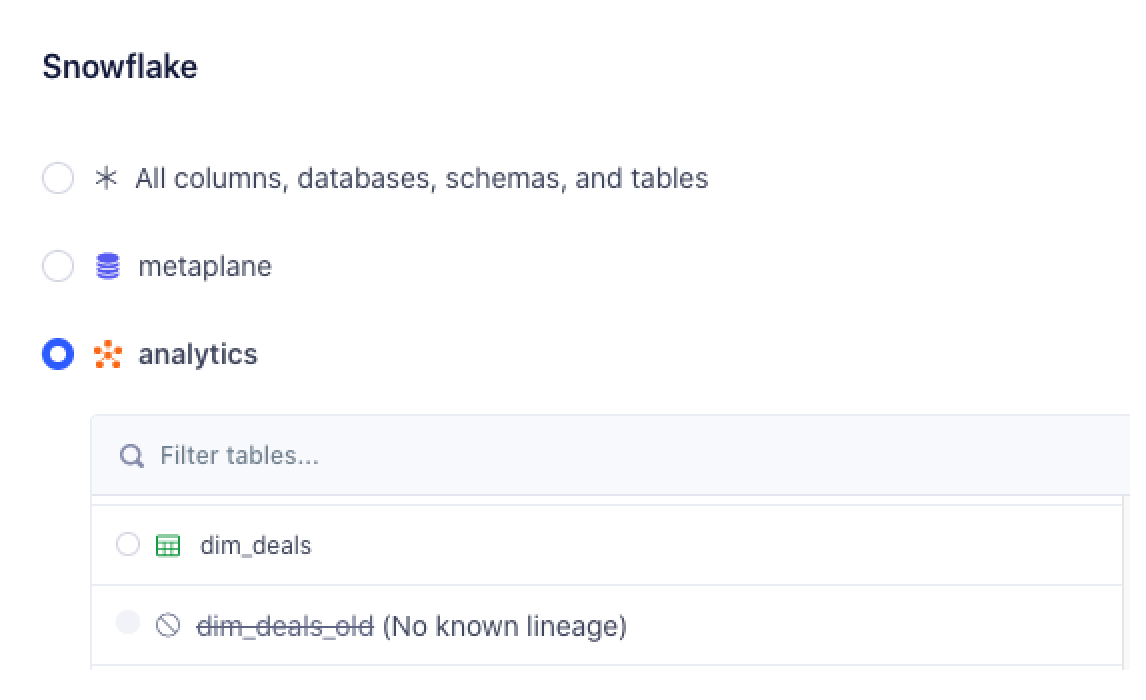Click the green table icon for dim_deals
1146x700 pixels.
[x=168, y=546]
